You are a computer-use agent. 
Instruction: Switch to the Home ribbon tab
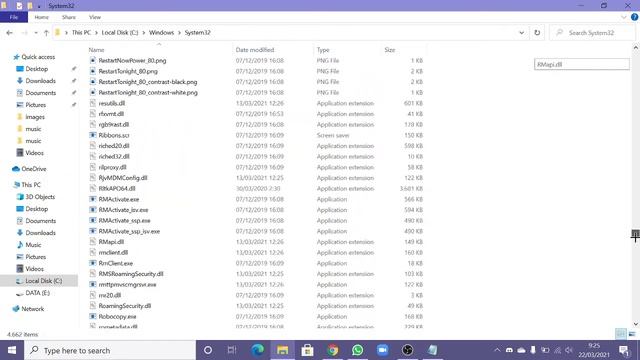[42, 17]
